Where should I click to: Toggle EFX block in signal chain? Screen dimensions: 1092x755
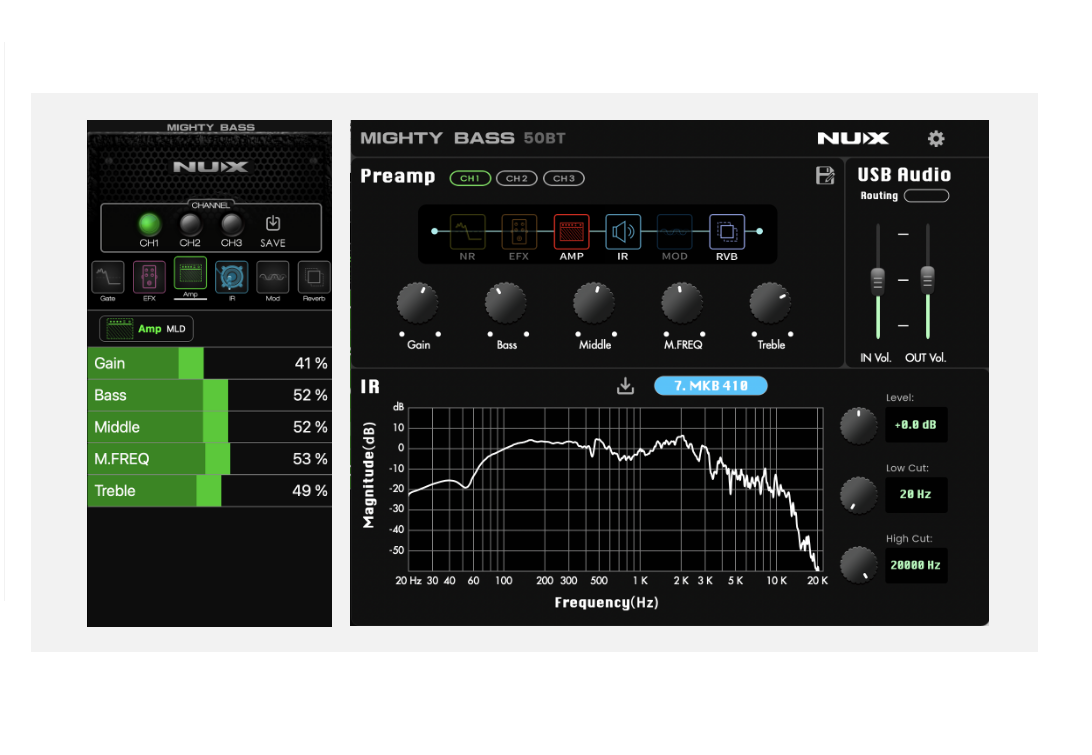(519, 232)
